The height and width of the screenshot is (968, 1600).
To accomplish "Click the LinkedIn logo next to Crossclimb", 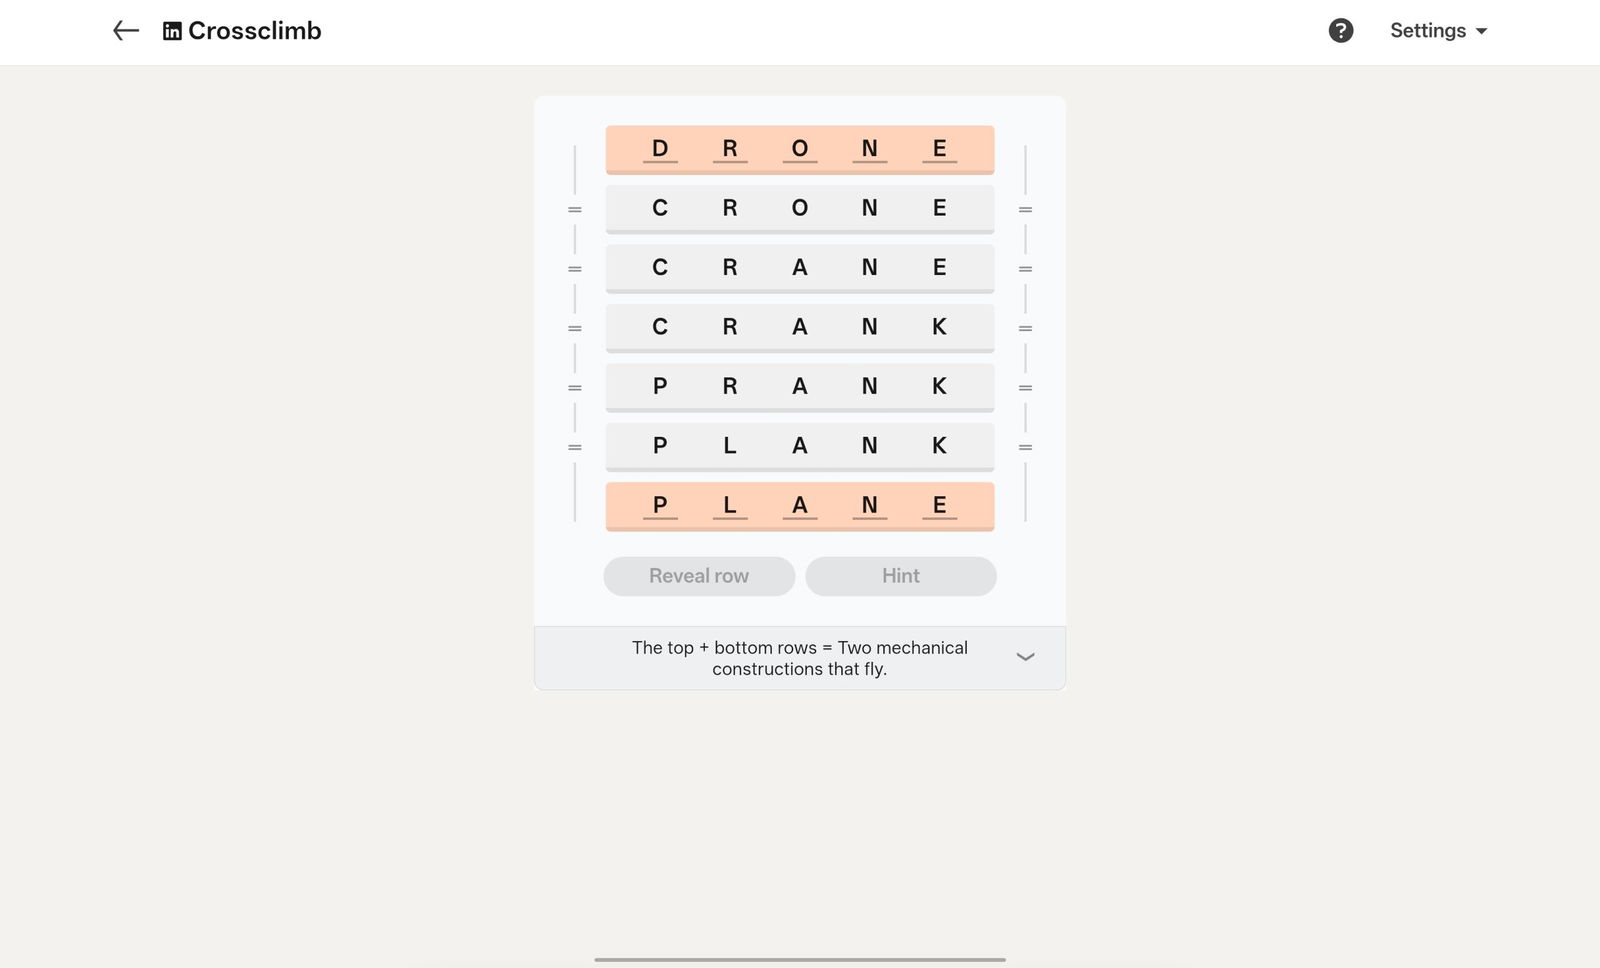I will (172, 30).
